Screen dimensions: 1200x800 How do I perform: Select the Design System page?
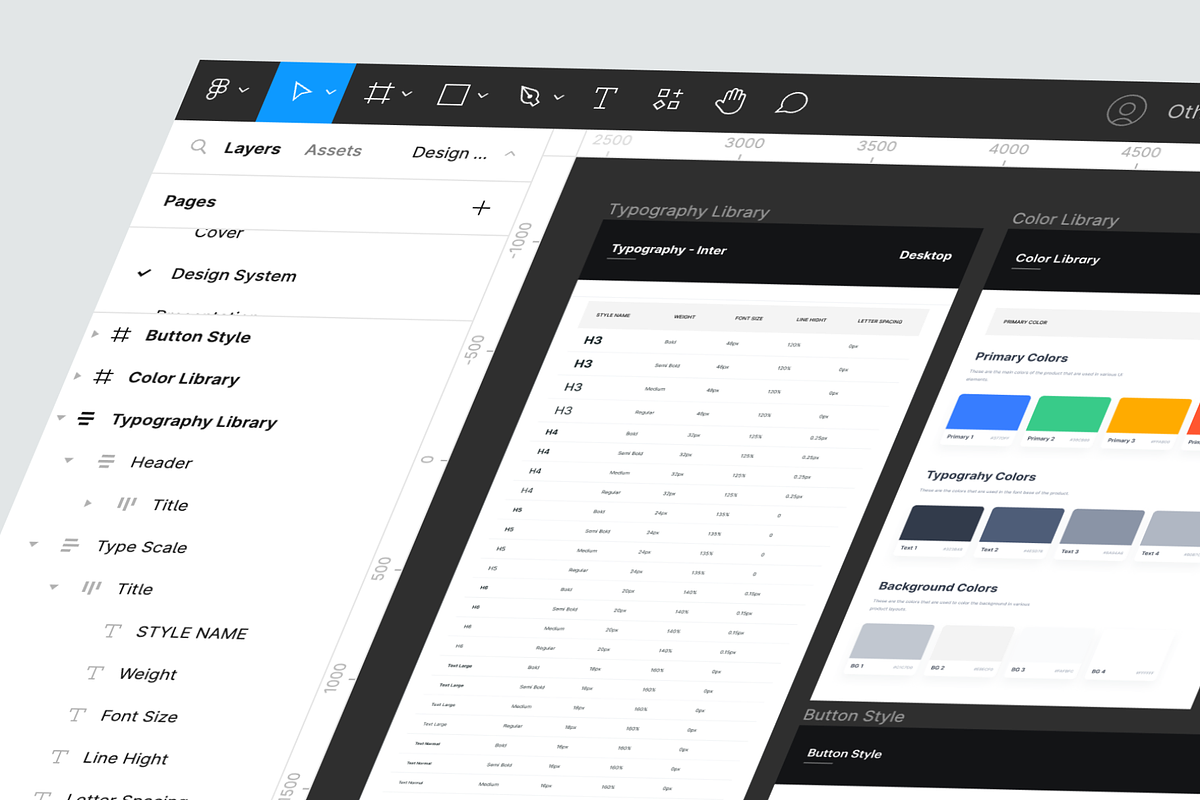[x=234, y=275]
